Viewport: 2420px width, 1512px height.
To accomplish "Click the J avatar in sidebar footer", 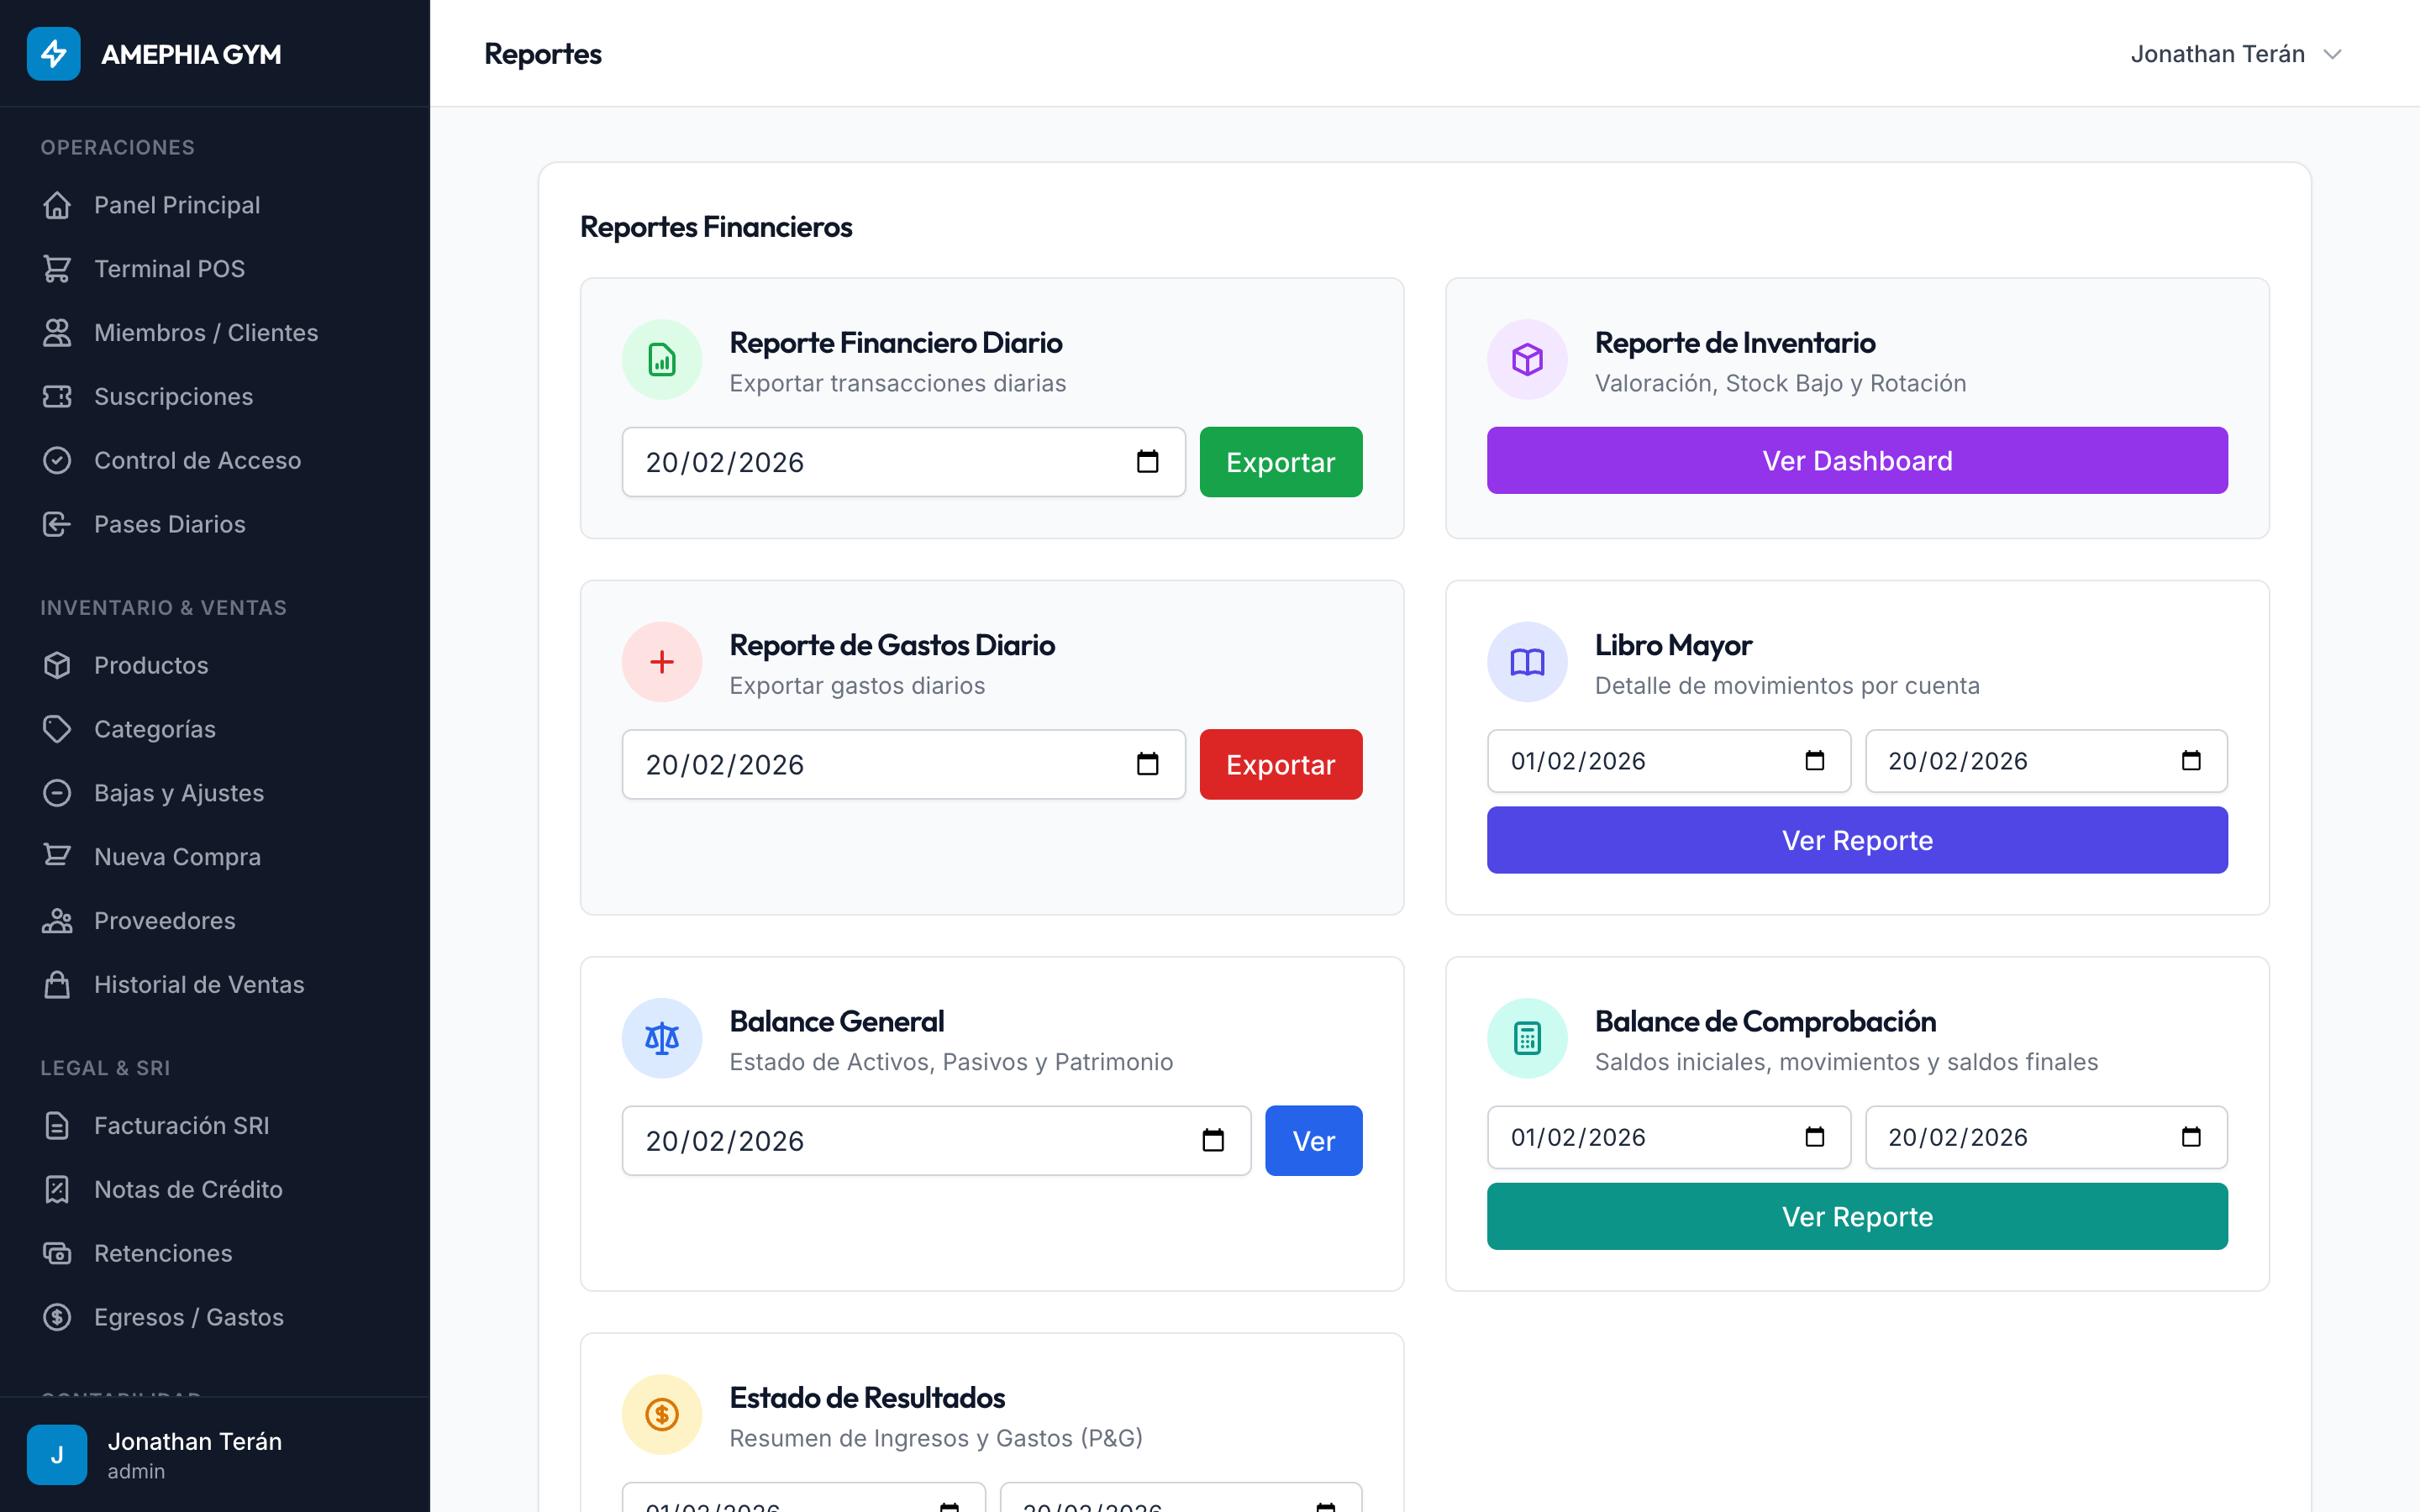I will (57, 1455).
